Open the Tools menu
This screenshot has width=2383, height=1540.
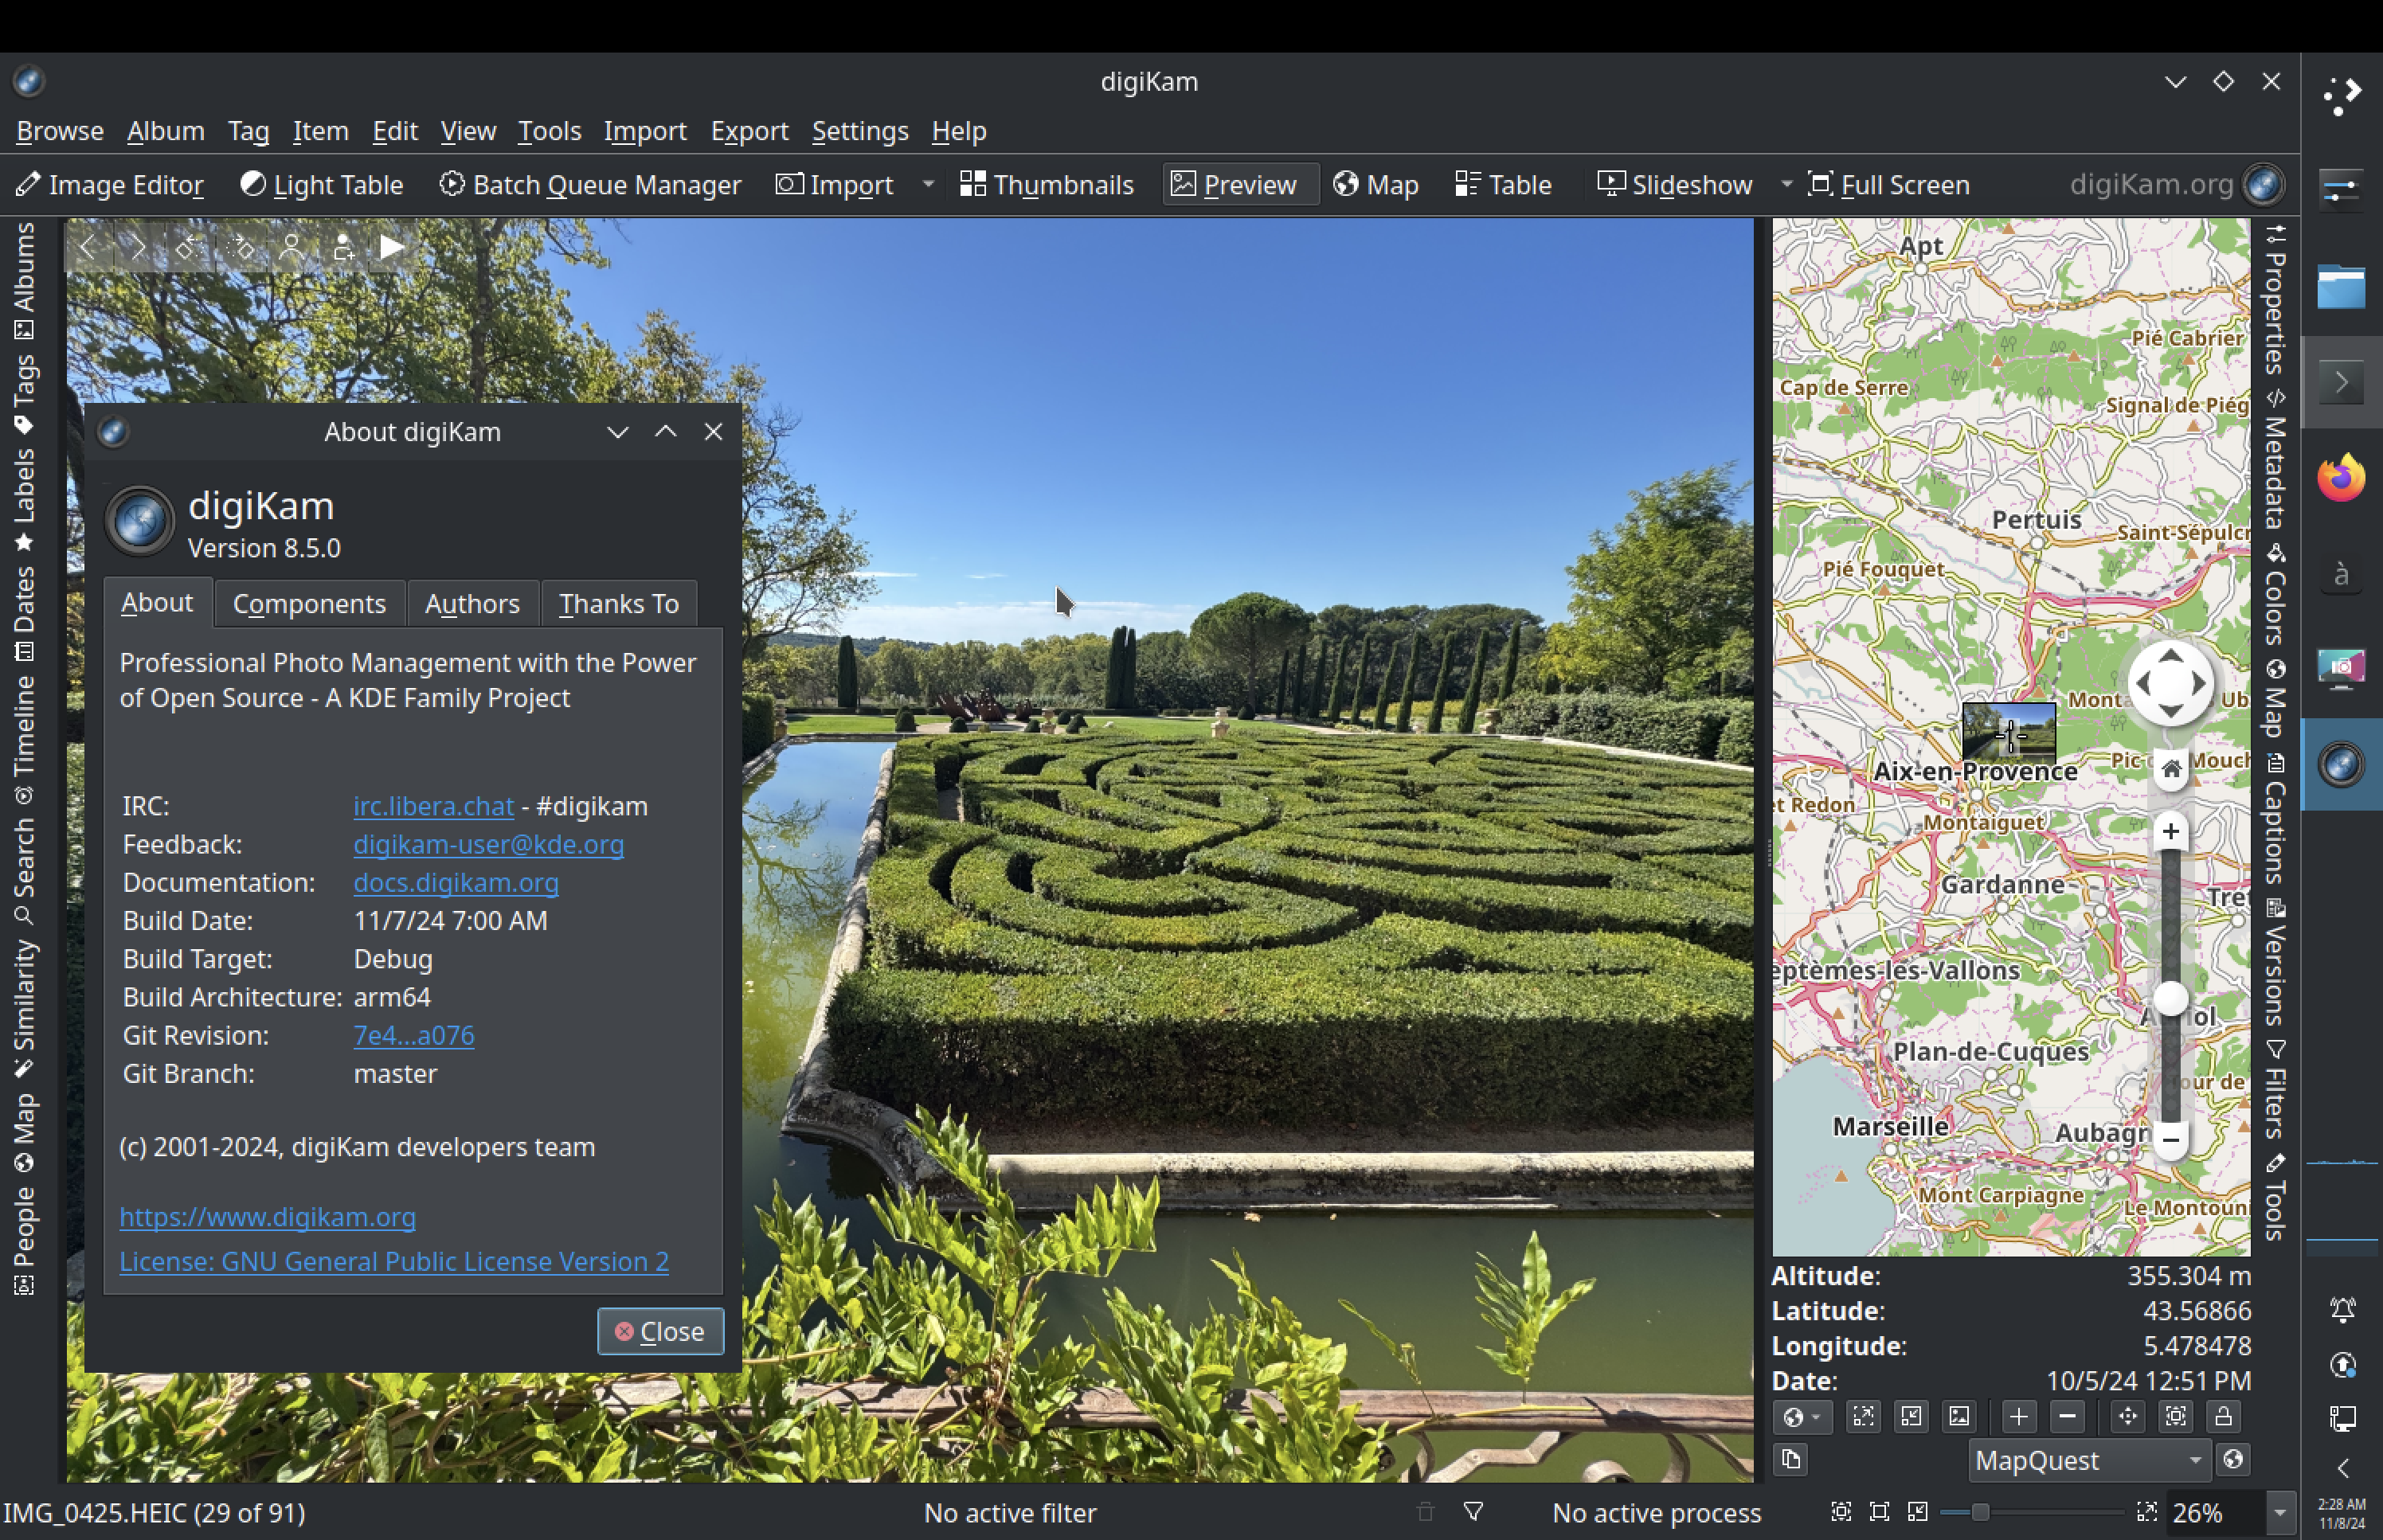click(x=549, y=131)
